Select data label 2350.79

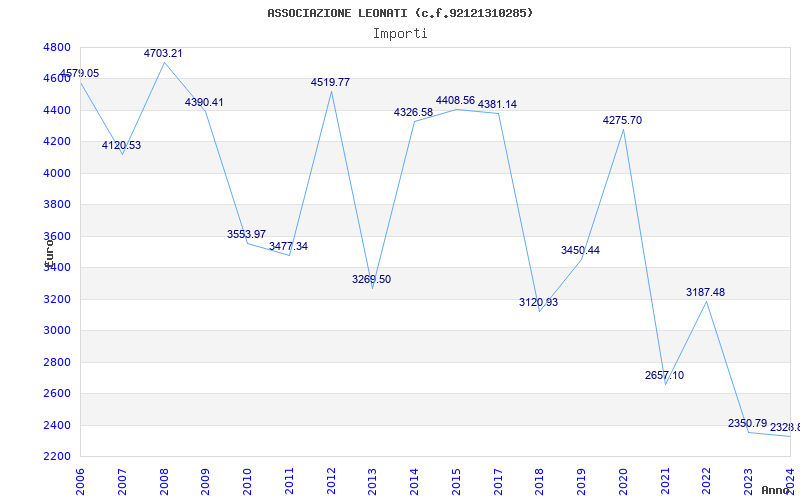[747, 423]
